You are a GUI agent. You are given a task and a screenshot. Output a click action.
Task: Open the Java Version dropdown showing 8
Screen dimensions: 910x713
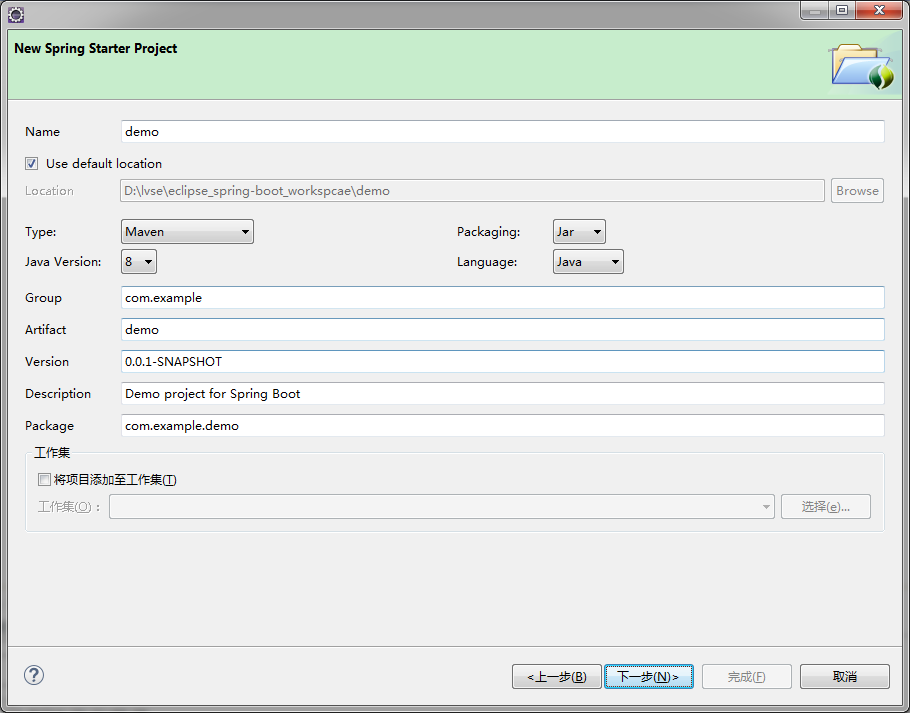pos(139,262)
